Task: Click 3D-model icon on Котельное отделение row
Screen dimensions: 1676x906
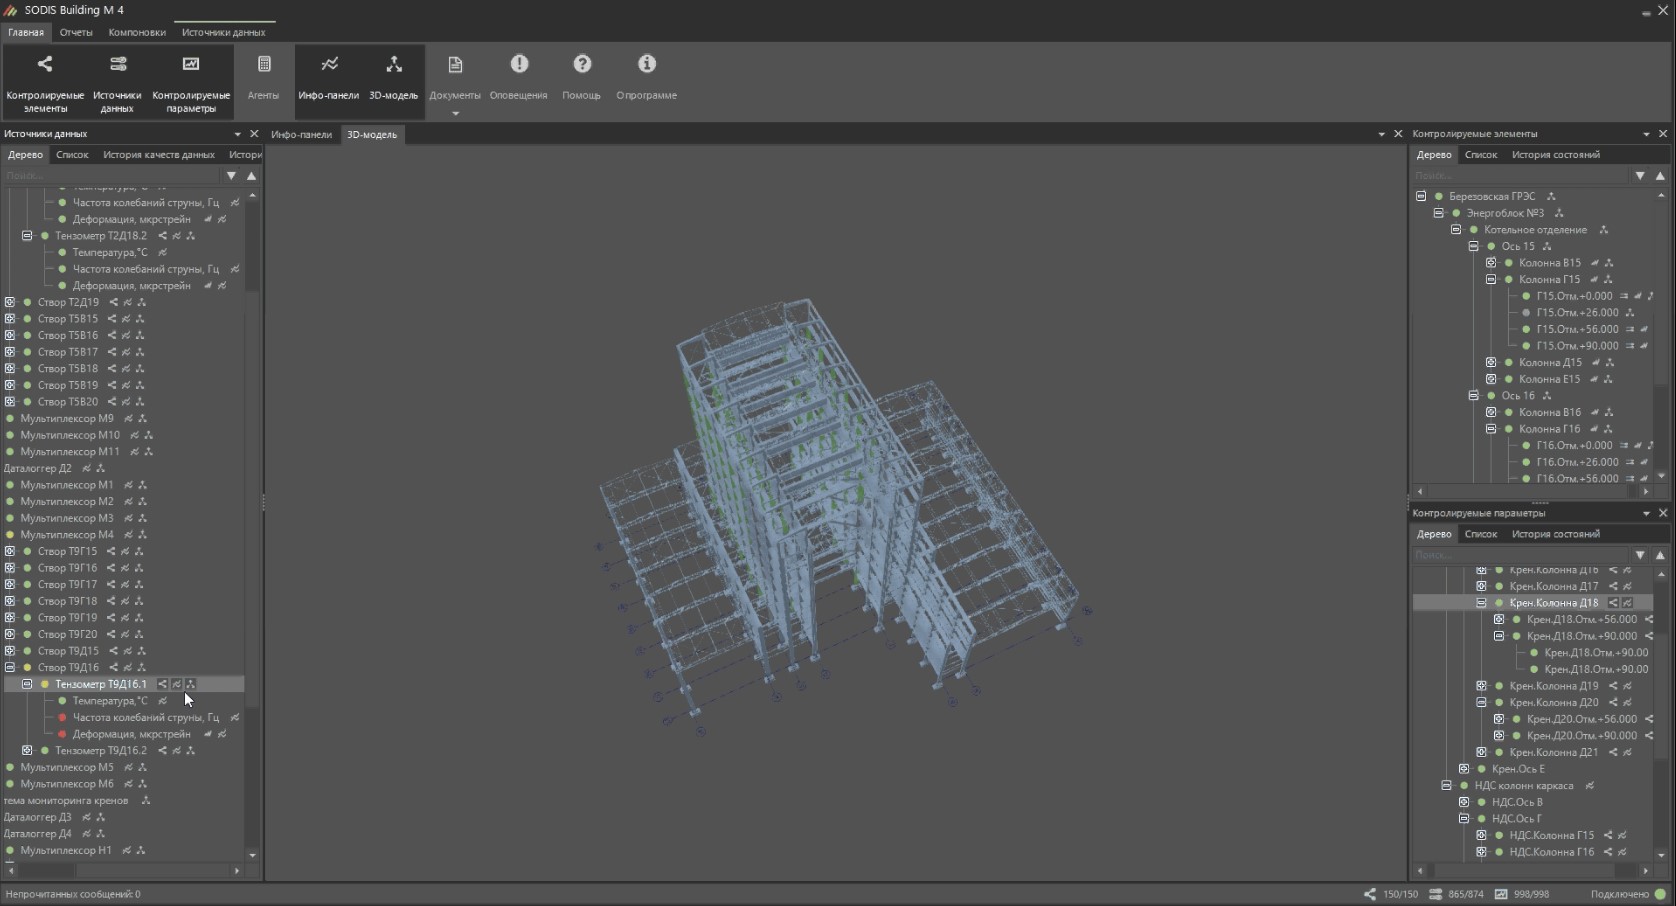Action: point(1603,230)
